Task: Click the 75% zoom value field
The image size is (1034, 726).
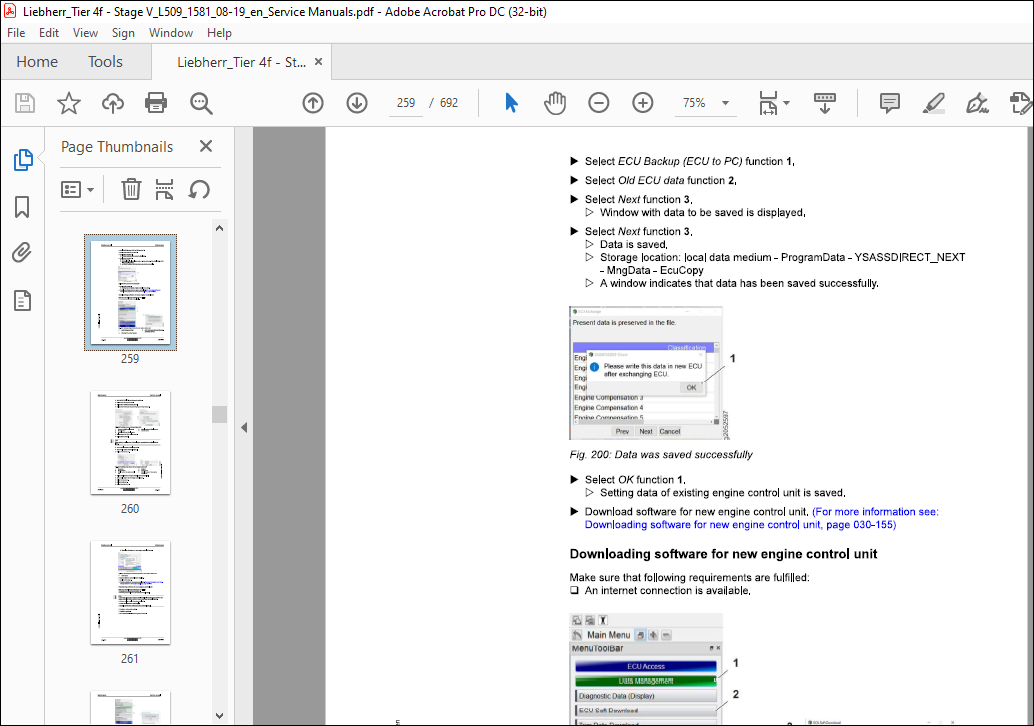Action: pos(694,103)
